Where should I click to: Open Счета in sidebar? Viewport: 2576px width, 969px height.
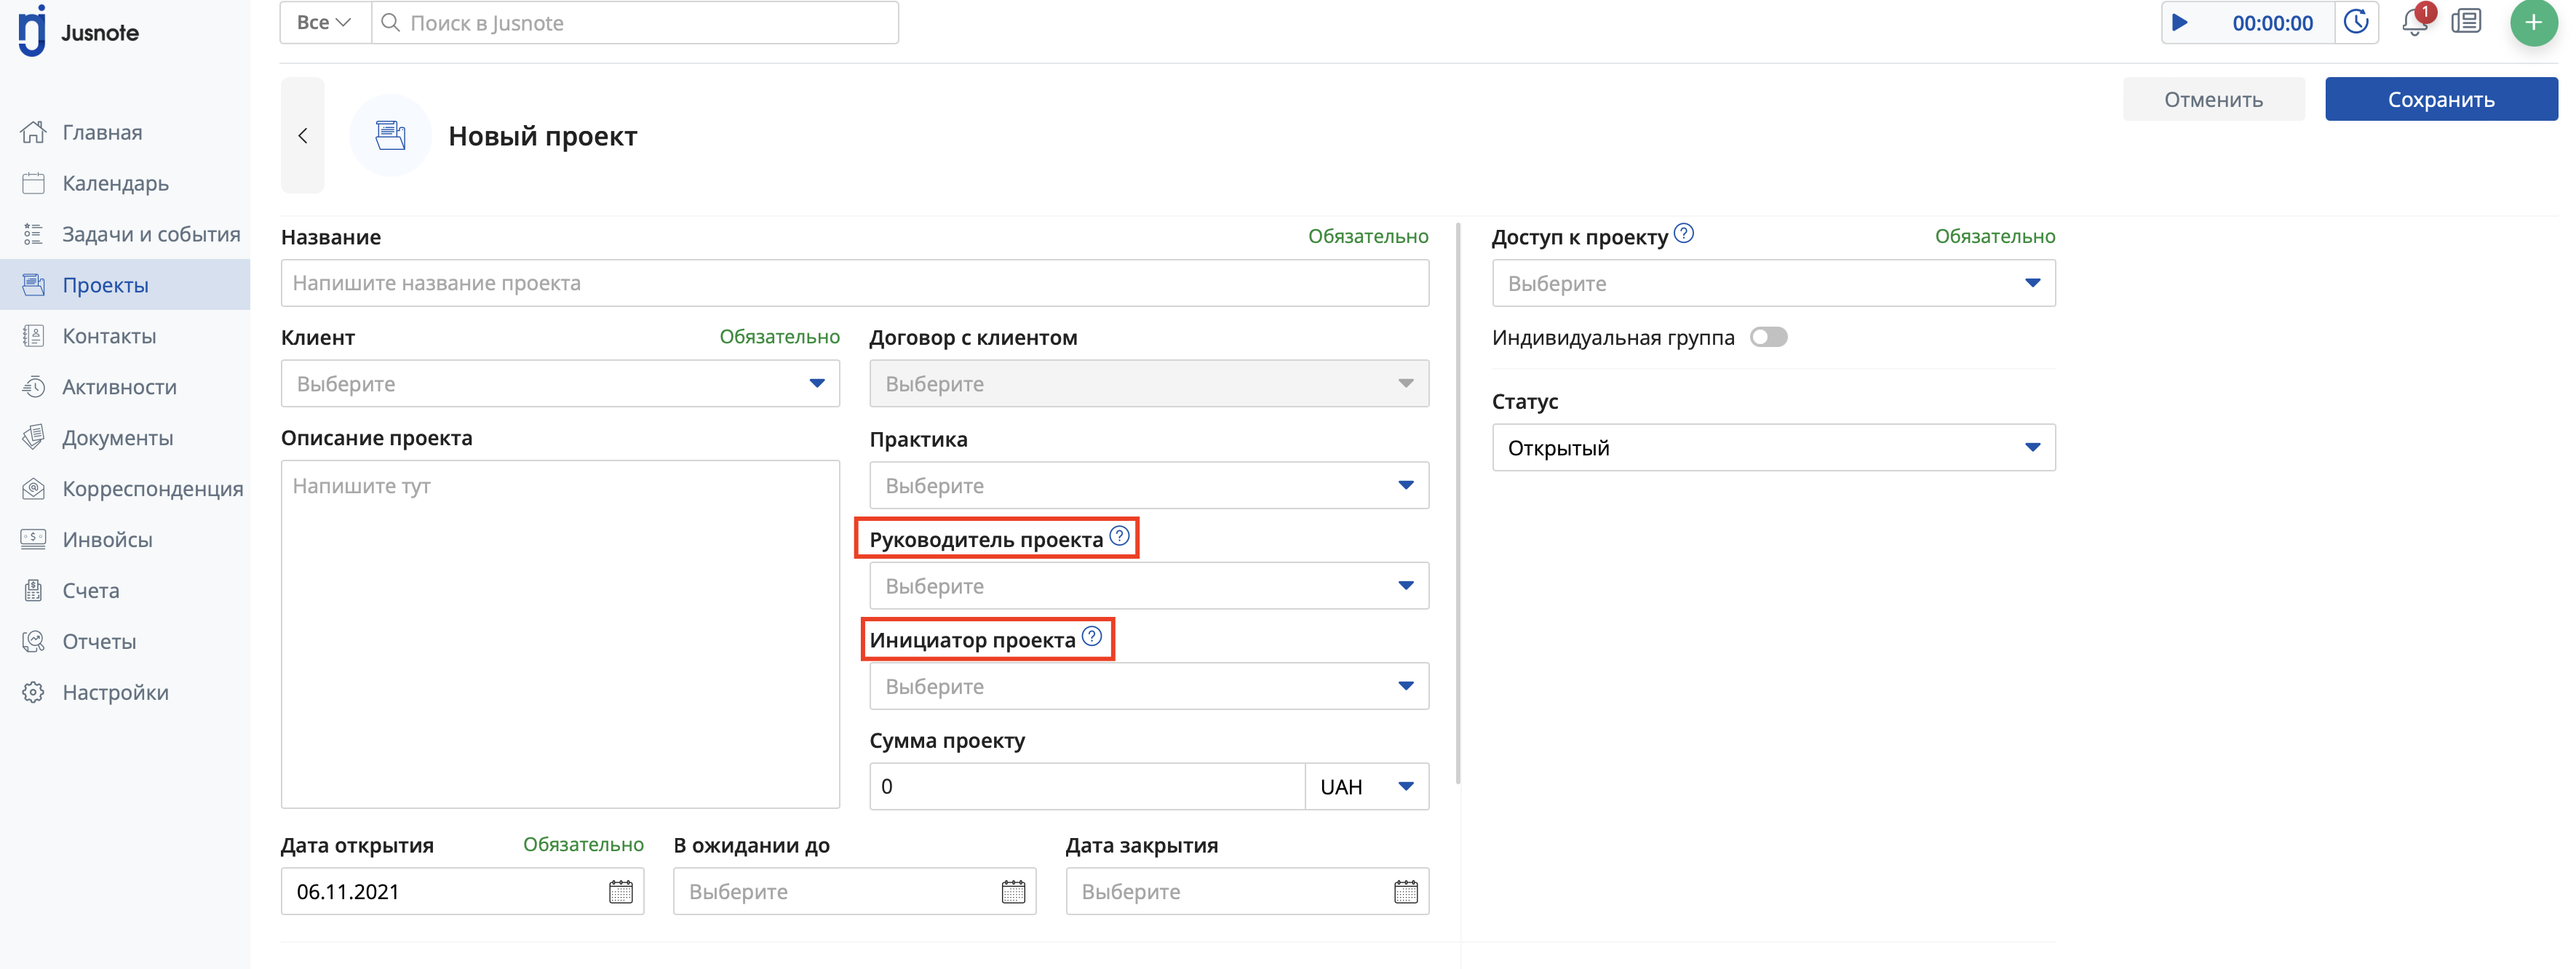click(125, 590)
